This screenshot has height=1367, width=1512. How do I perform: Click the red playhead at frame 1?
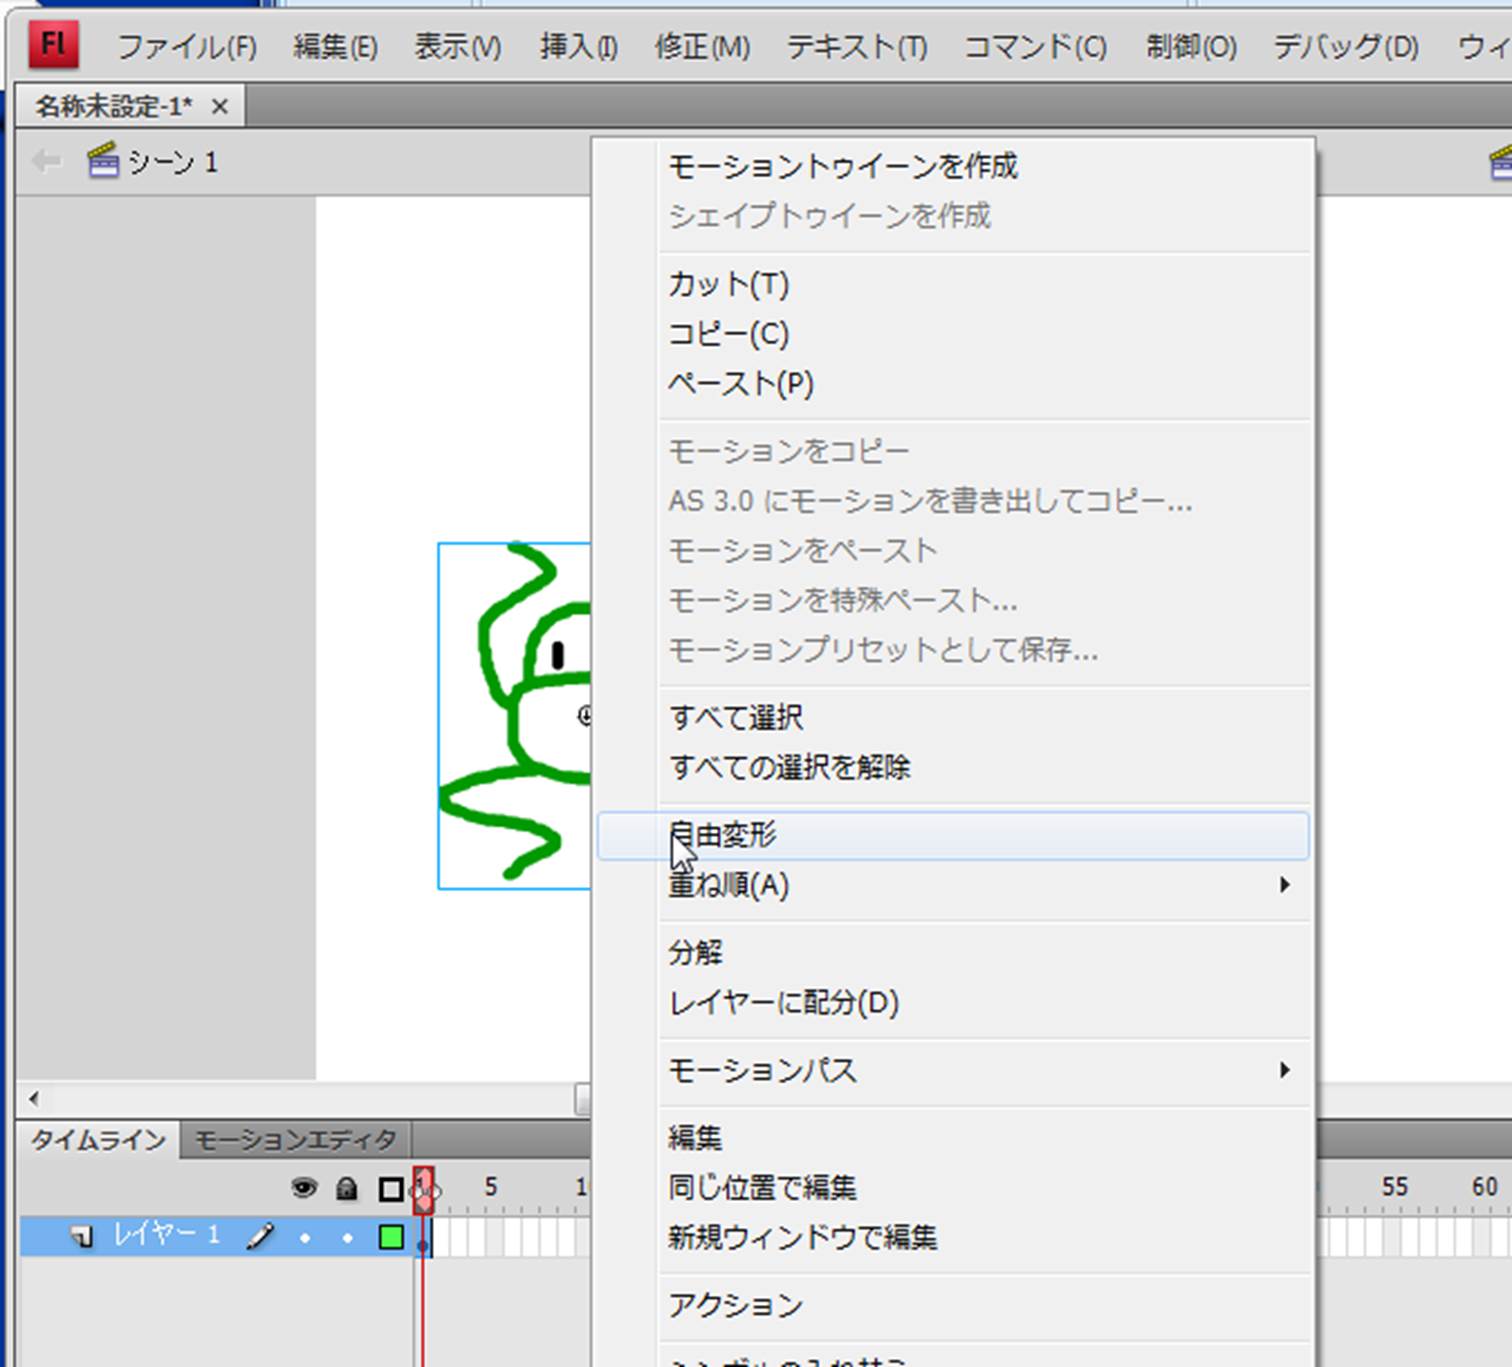424,1189
